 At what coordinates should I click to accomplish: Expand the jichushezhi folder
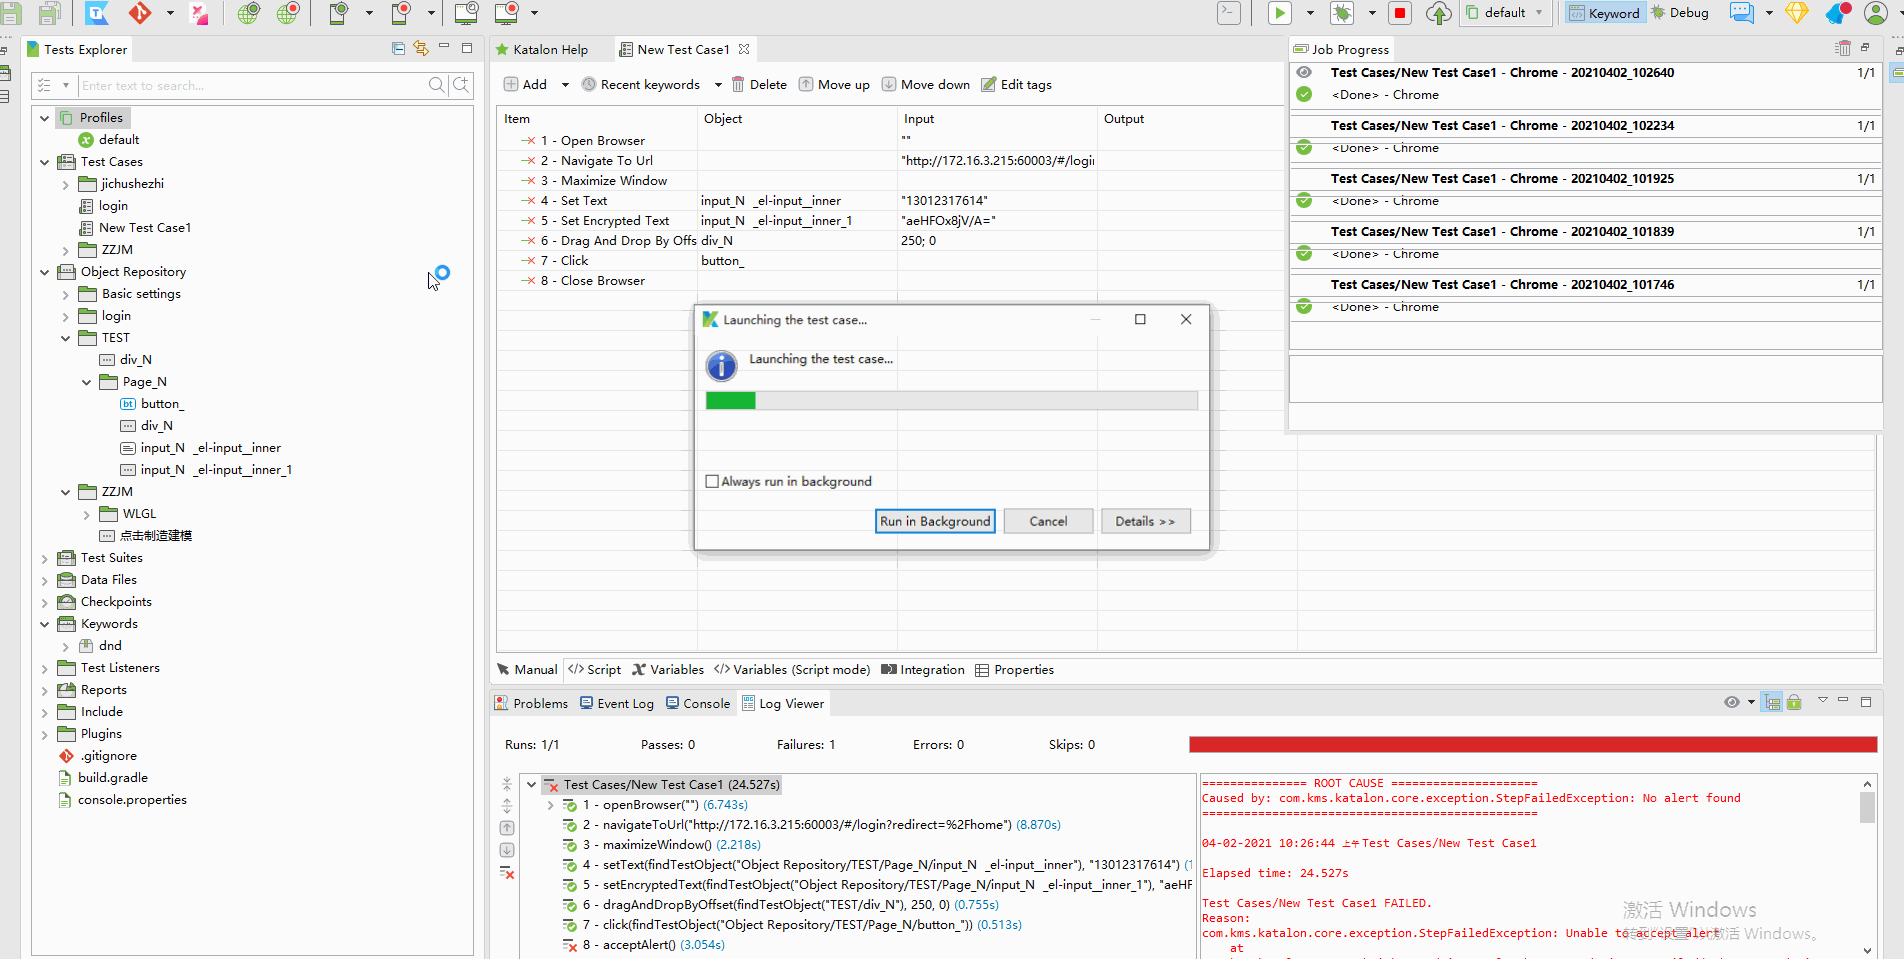tap(65, 184)
